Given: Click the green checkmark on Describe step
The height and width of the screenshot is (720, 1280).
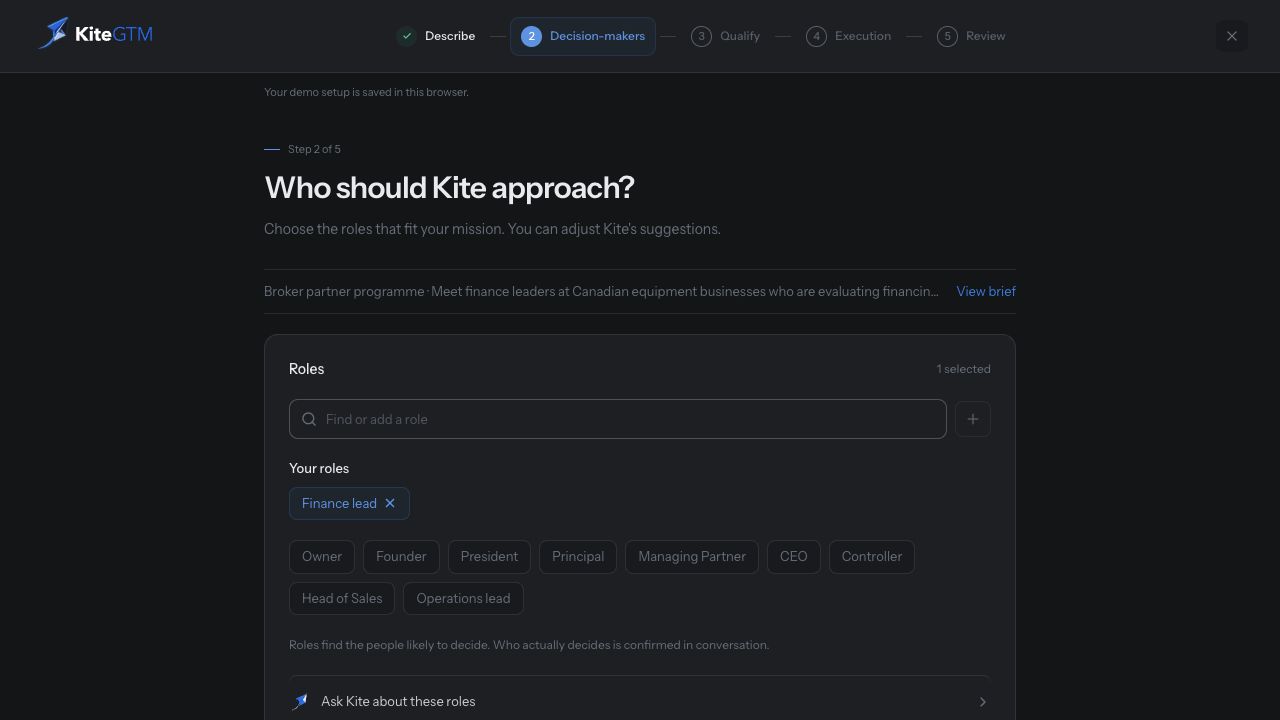Looking at the screenshot, I should click(x=407, y=36).
